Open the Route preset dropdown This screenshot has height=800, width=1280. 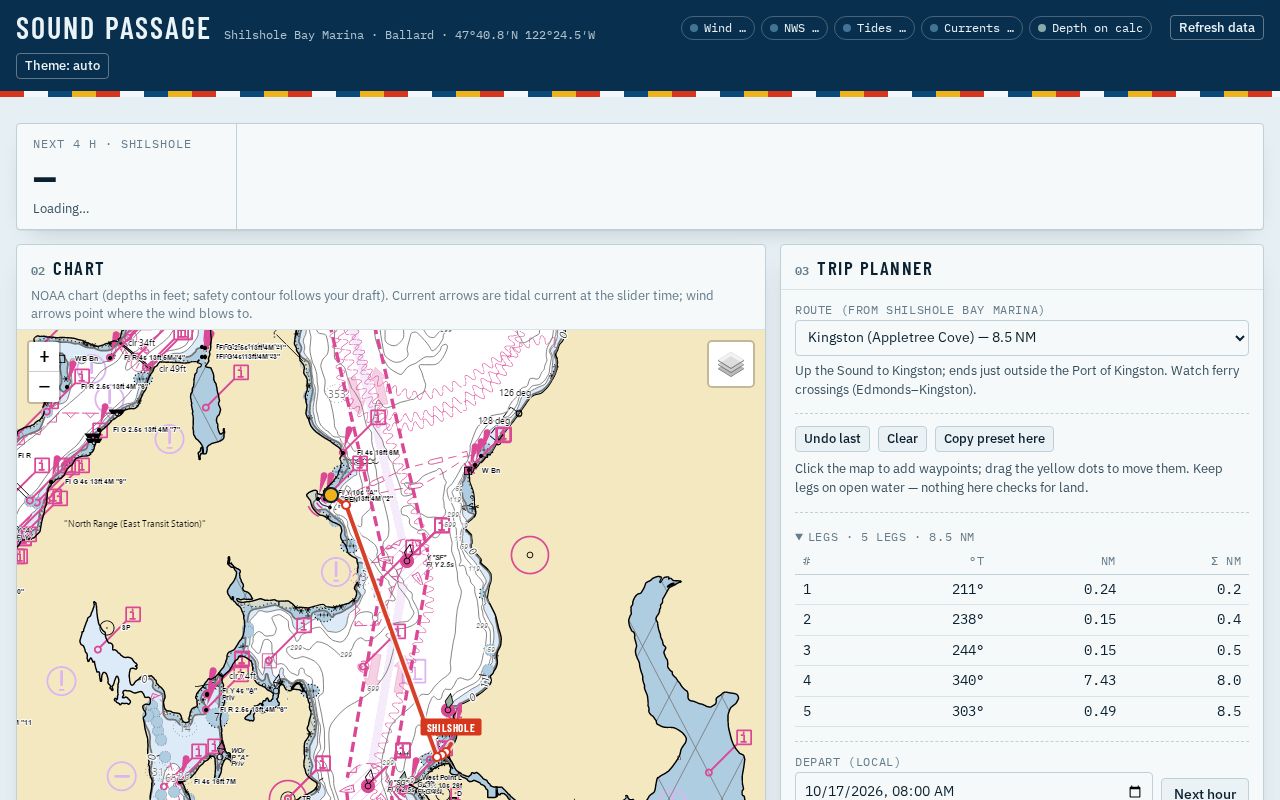1022,338
